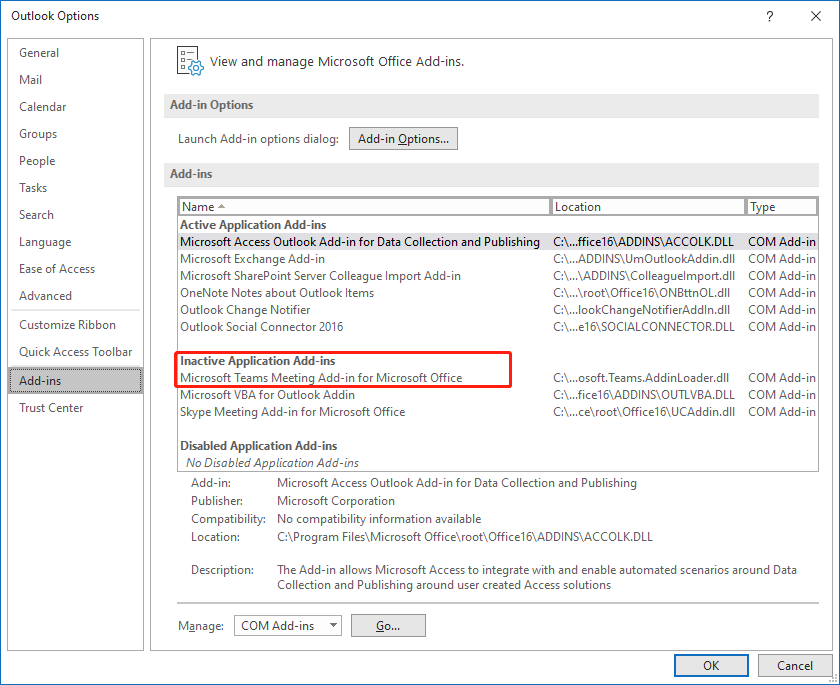
Task: Click the Add-in Options button
Action: [403, 138]
